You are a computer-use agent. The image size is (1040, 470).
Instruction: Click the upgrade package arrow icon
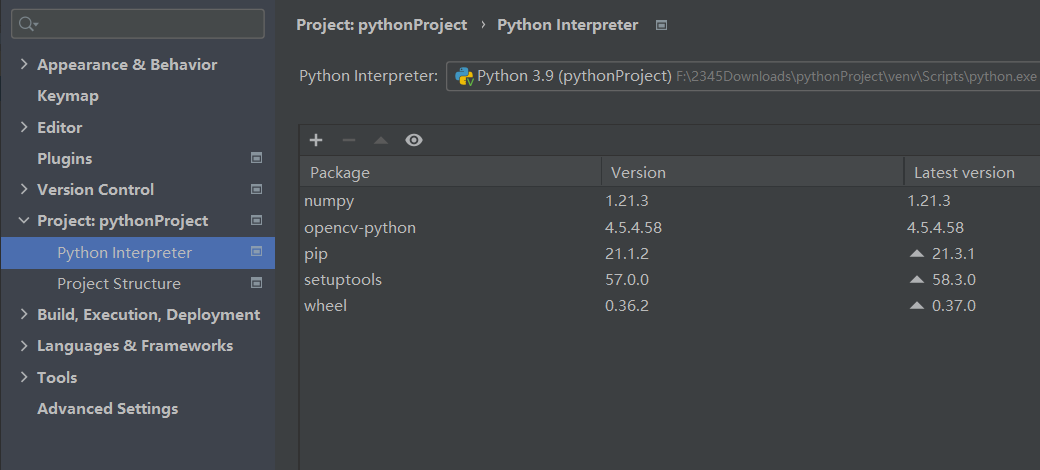[x=381, y=140]
